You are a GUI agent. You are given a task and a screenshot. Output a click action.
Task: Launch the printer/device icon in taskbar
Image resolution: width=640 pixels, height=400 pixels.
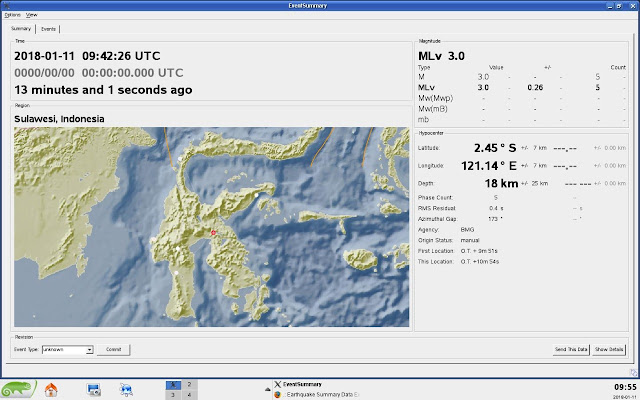pos(93,390)
